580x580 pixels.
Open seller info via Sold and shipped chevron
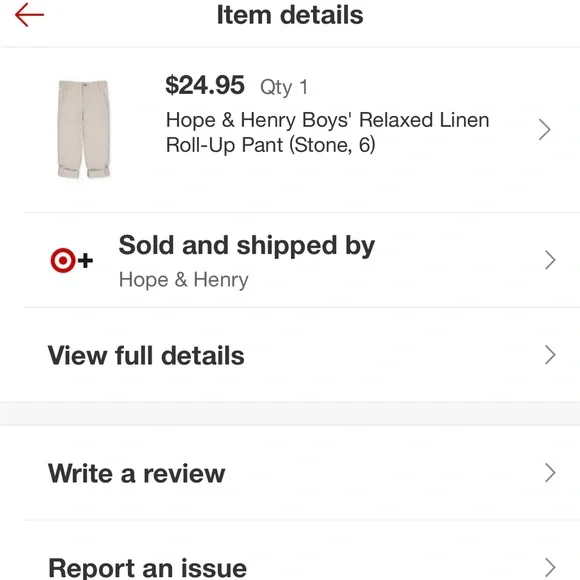550,260
